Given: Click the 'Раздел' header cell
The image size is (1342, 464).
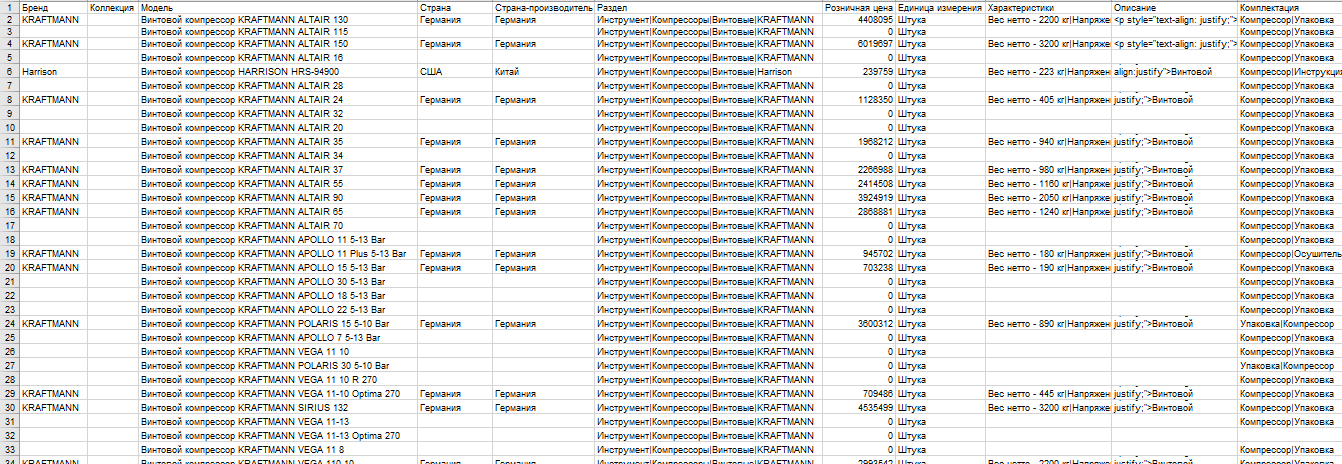Looking at the screenshot, I should click(708, 7).
